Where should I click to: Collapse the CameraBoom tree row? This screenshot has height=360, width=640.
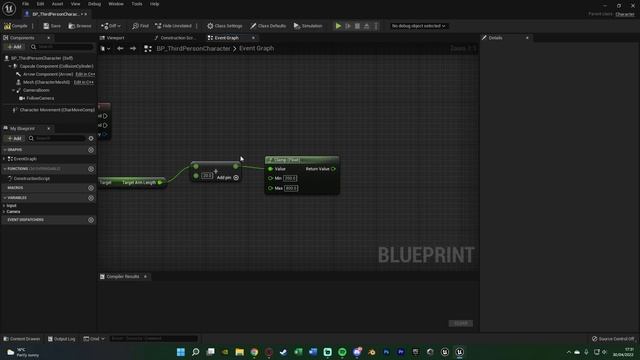click(x=13, y=90)
